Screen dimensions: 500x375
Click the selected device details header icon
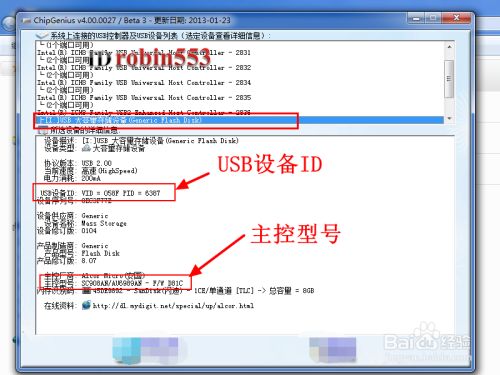[x=43, y=130]
